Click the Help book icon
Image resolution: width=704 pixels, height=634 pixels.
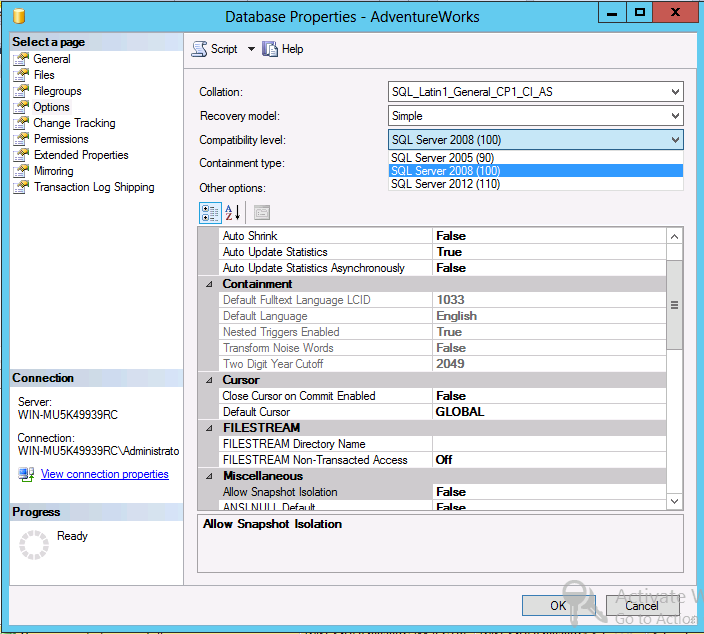tap(270, 49)
